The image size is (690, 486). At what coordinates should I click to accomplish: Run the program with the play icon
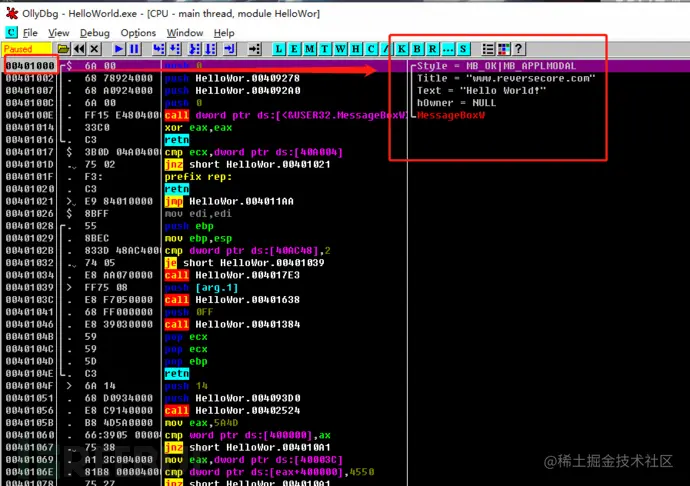pyautogui.click(x=118, y=49)
